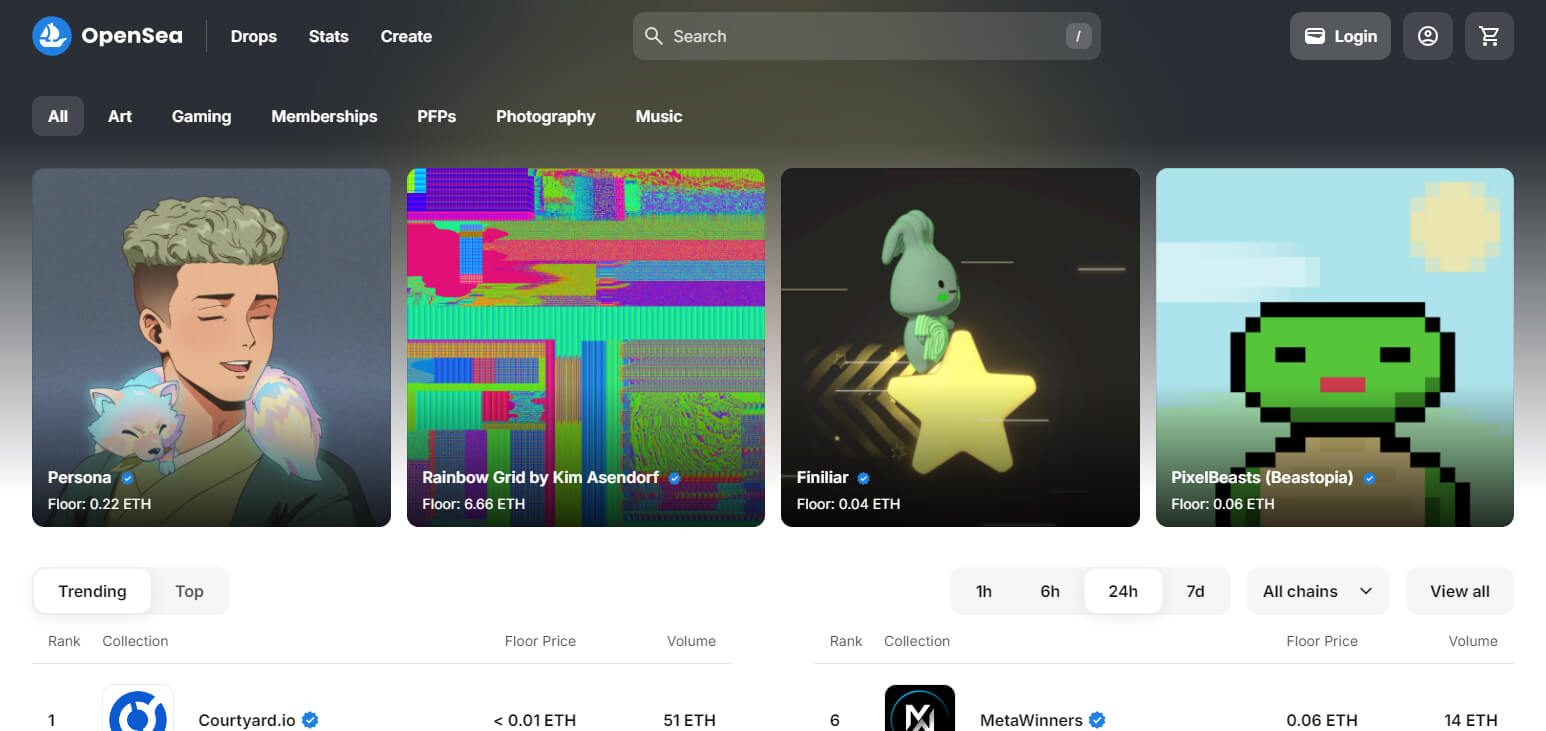Select the 6h time range
The height and width of the screenshot is (731, 1546).
[1050, 591]
